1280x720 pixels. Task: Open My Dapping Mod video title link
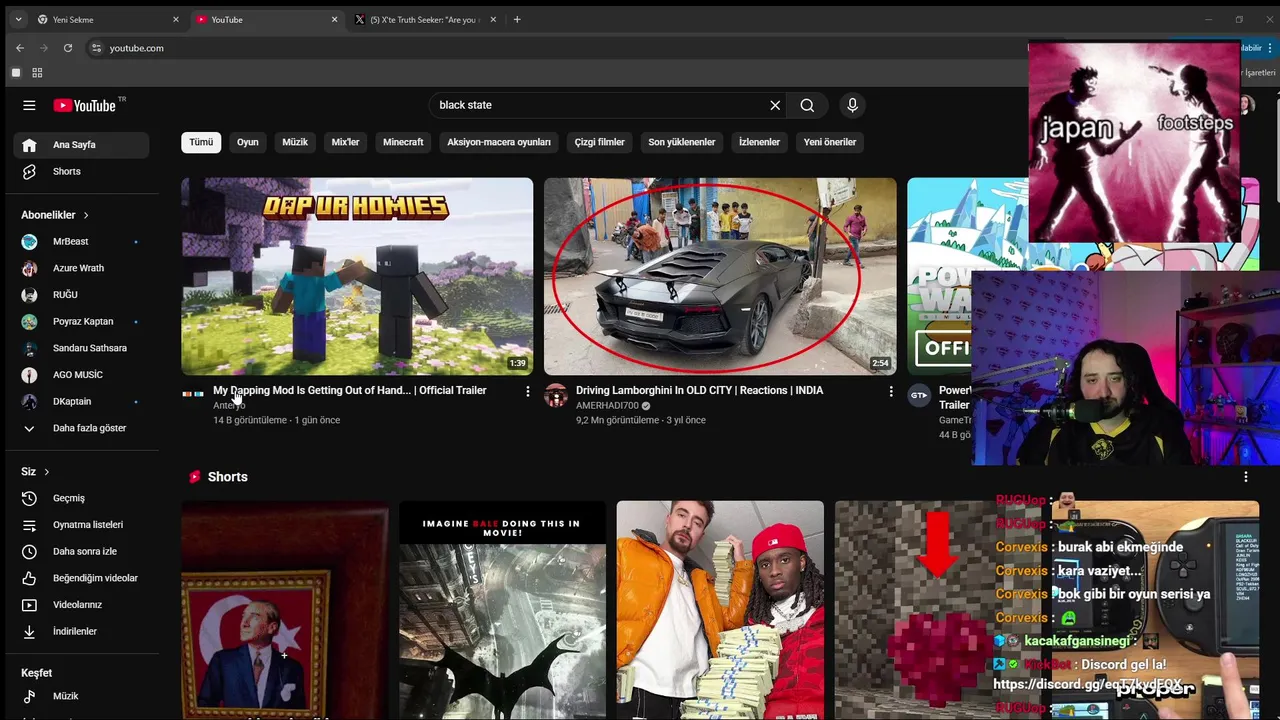[350, 390]
